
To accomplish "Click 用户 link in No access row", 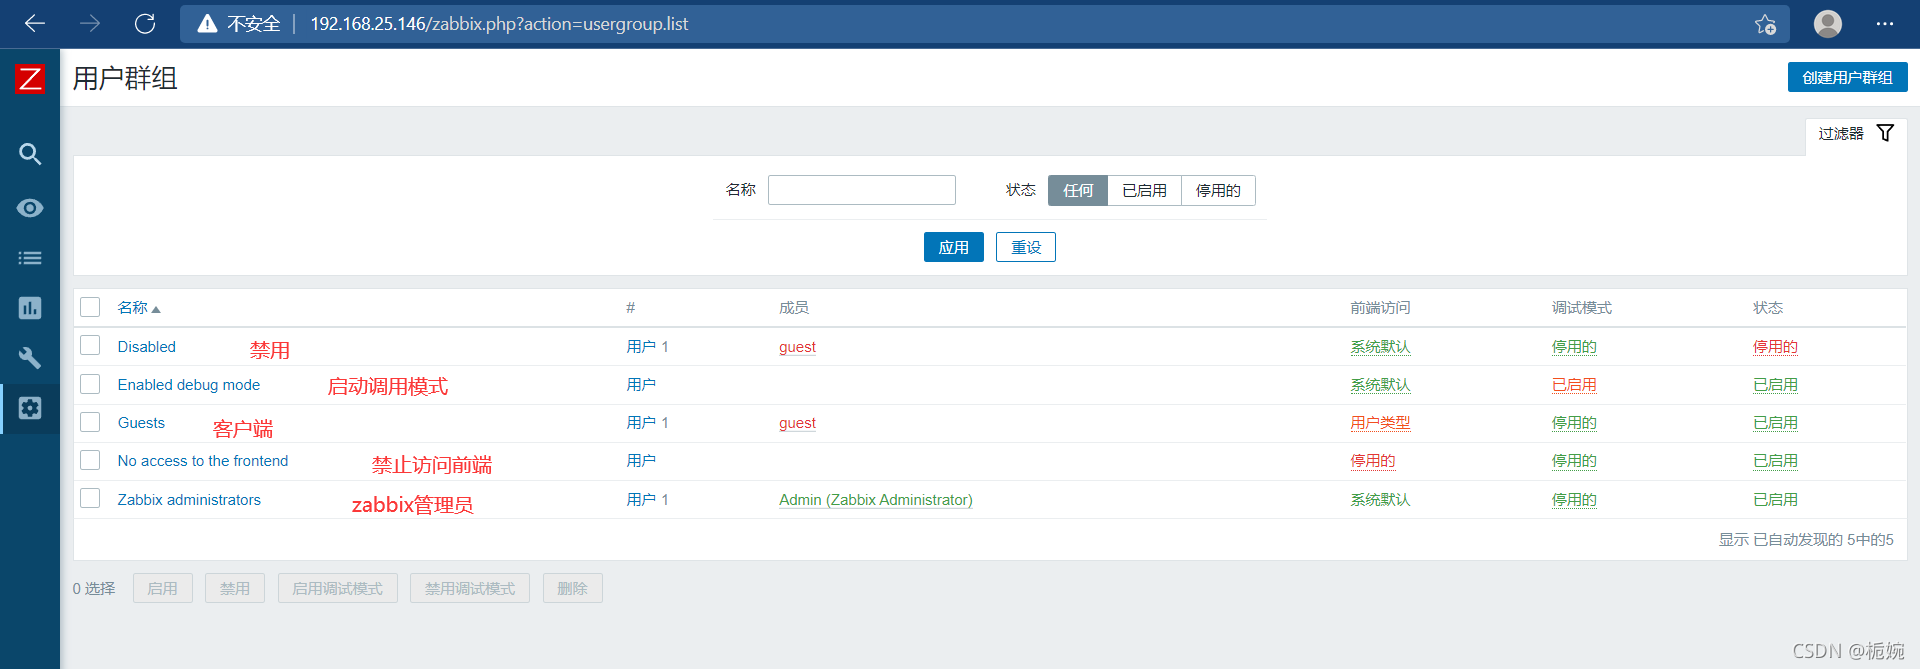I will pos(641,461).
